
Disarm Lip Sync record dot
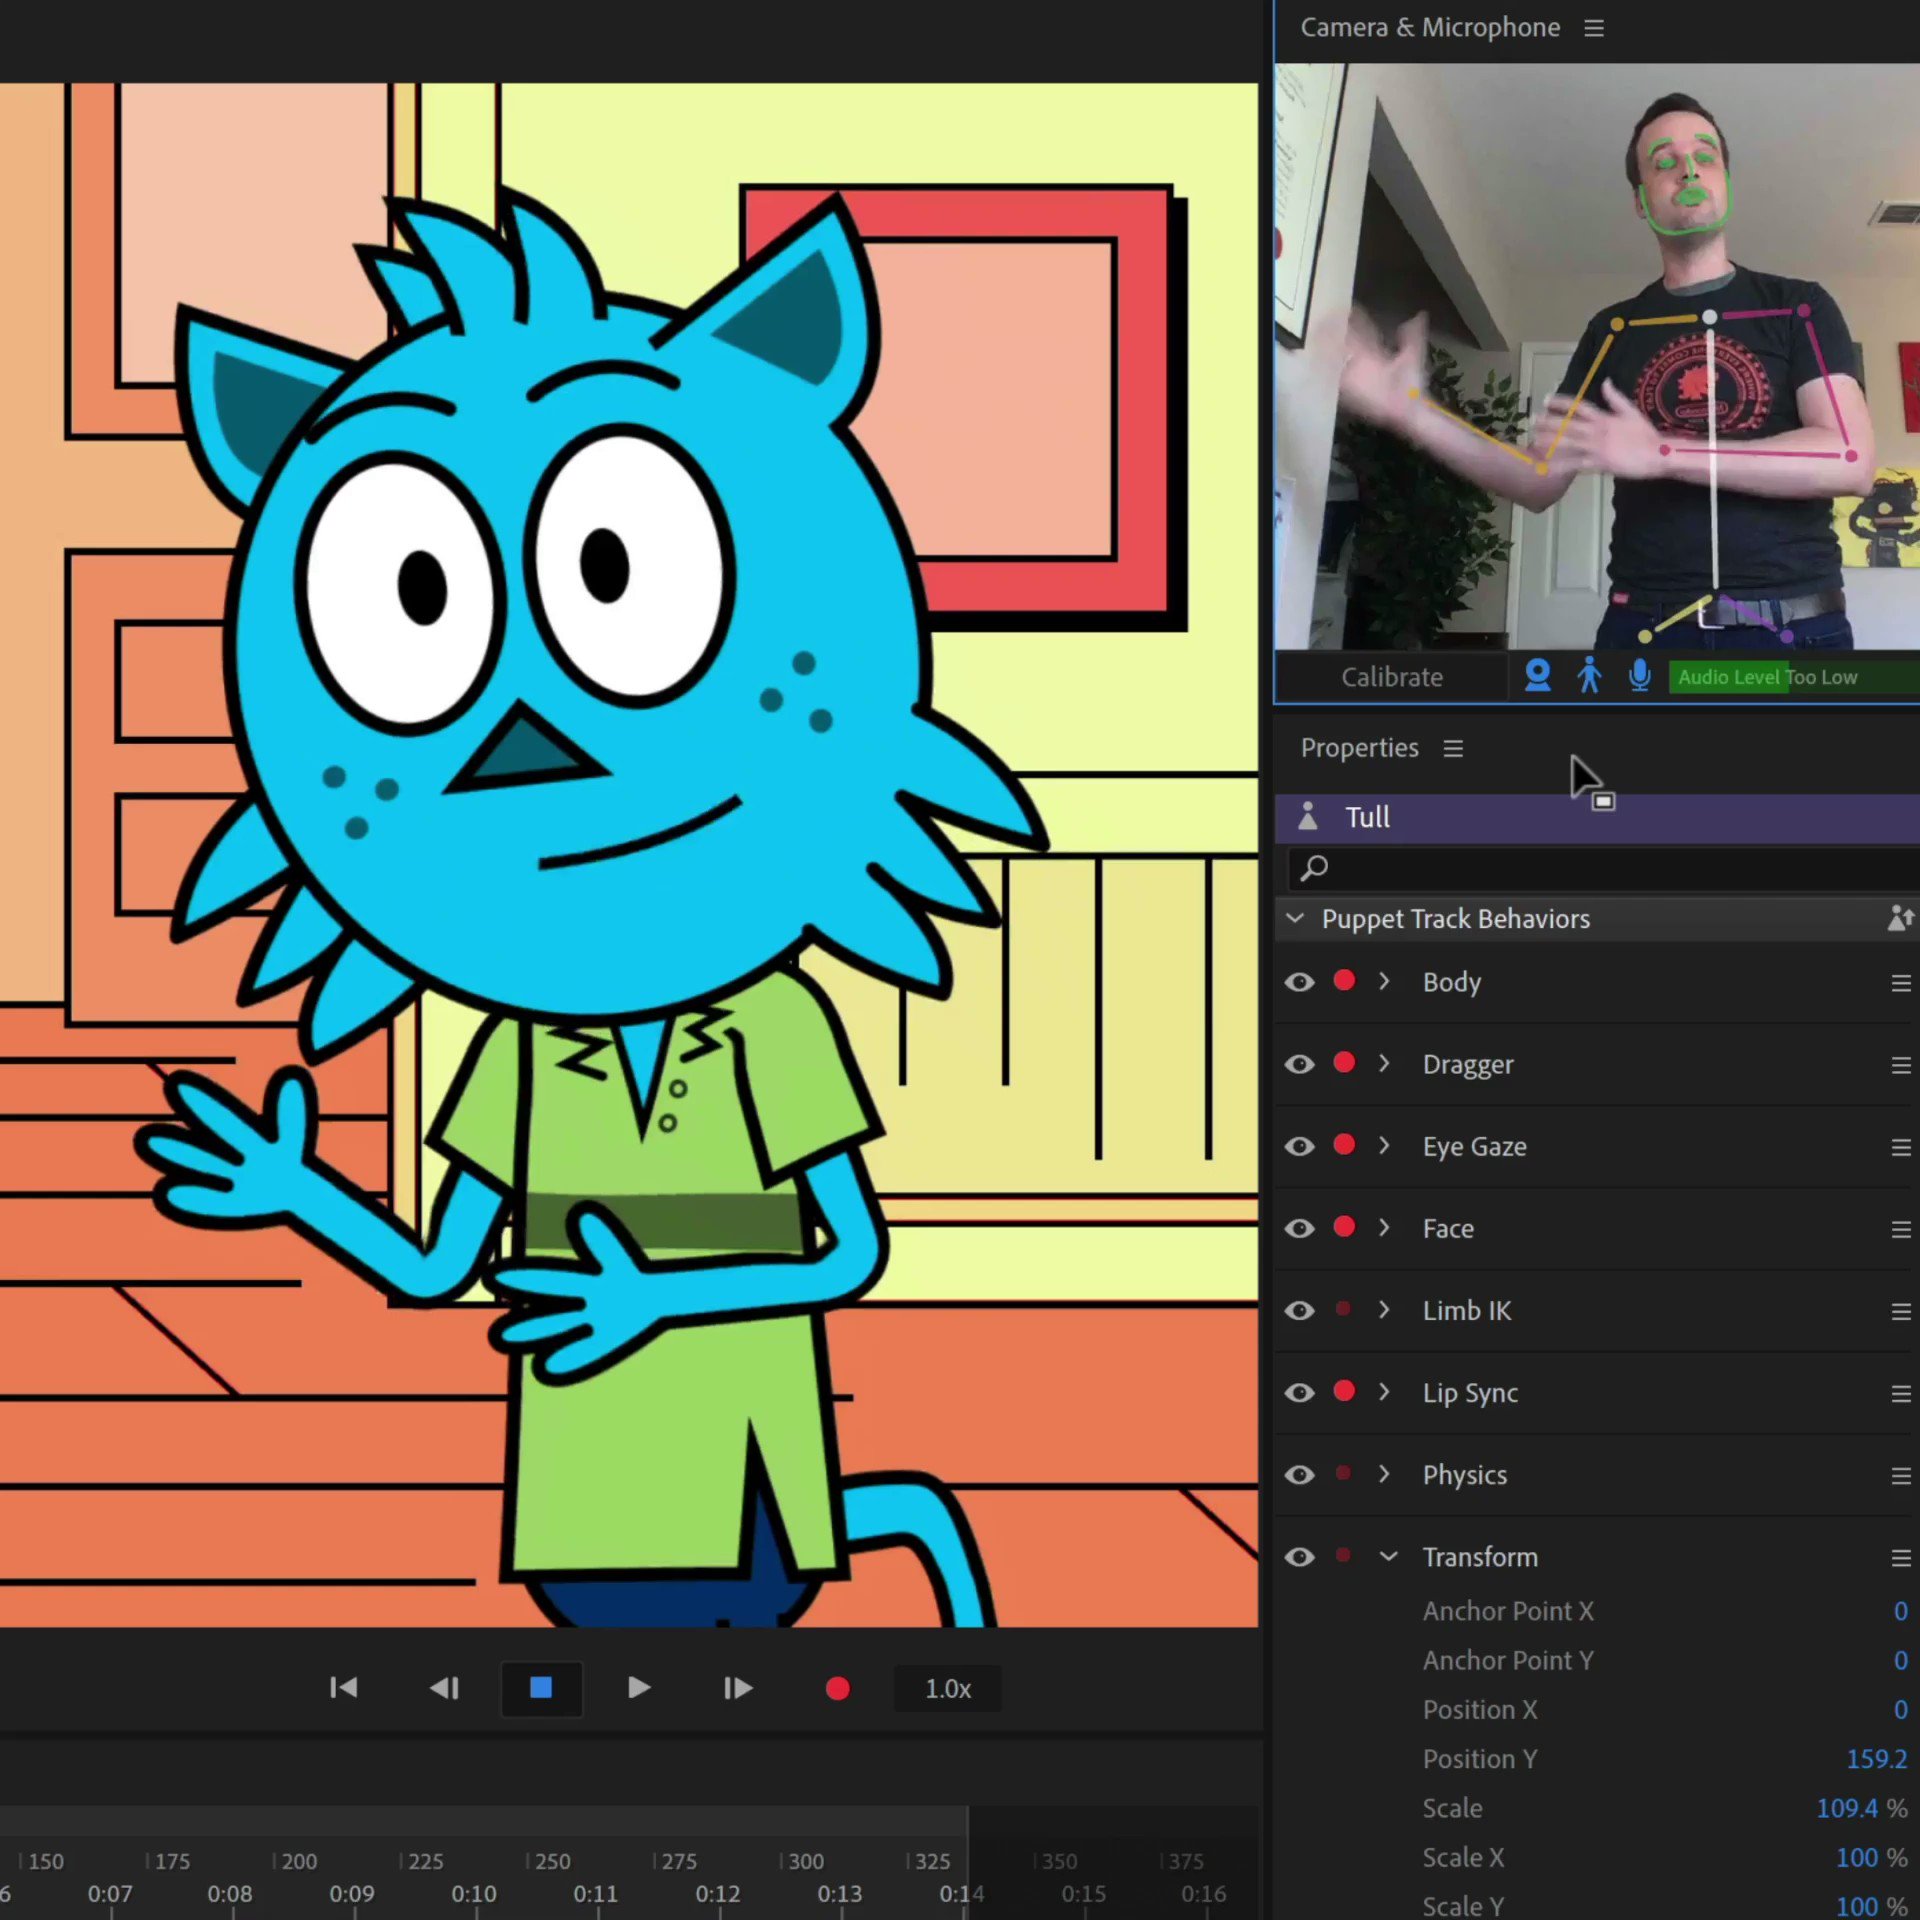click(x=1344, y=1390)
